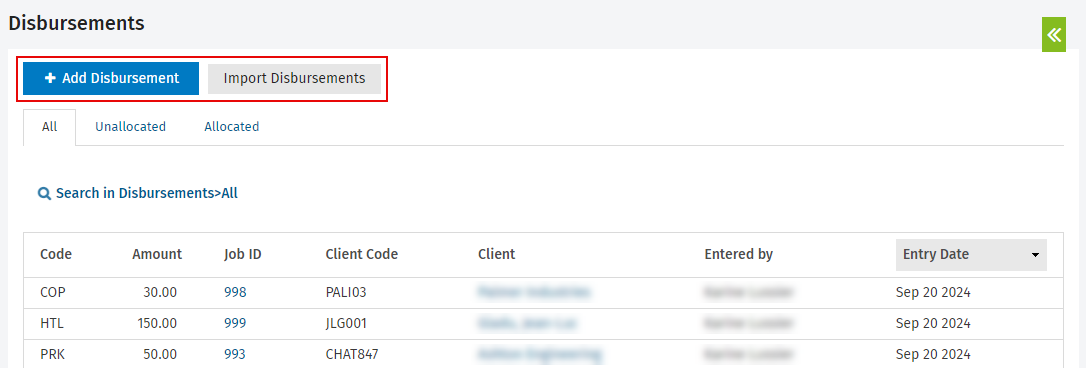Click the Entered by column header
1086x368 pixels.
point(738,254)
